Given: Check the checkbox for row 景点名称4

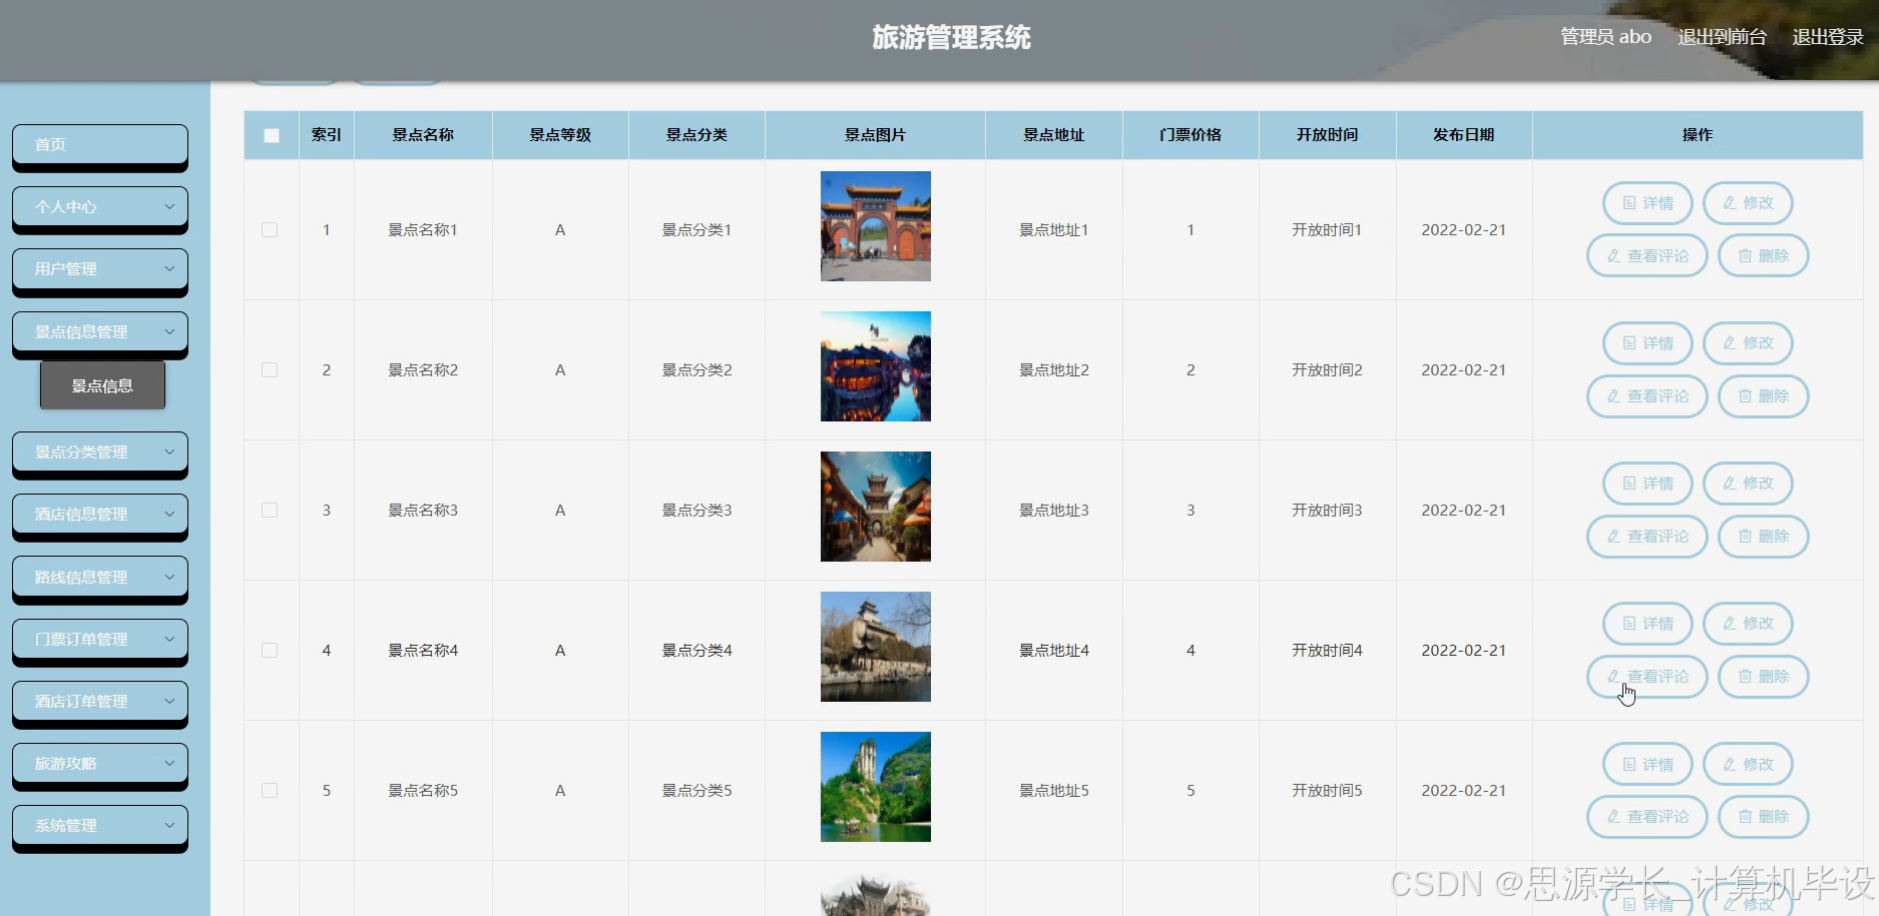Looking at the screenshot, I should pos(270,650).
